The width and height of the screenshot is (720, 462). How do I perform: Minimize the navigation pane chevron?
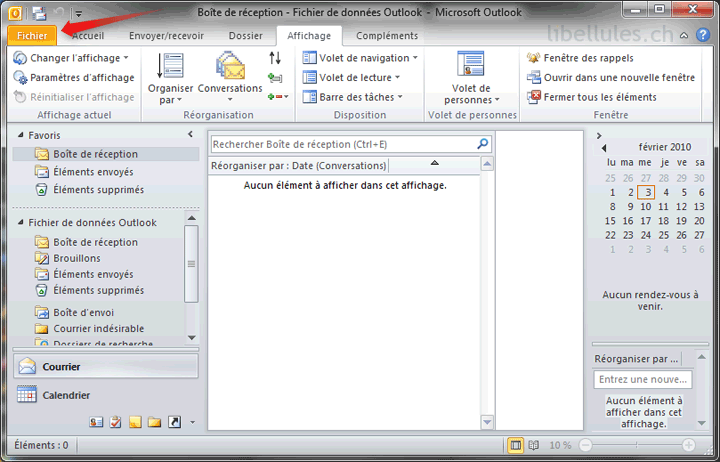tap(191, 134)
